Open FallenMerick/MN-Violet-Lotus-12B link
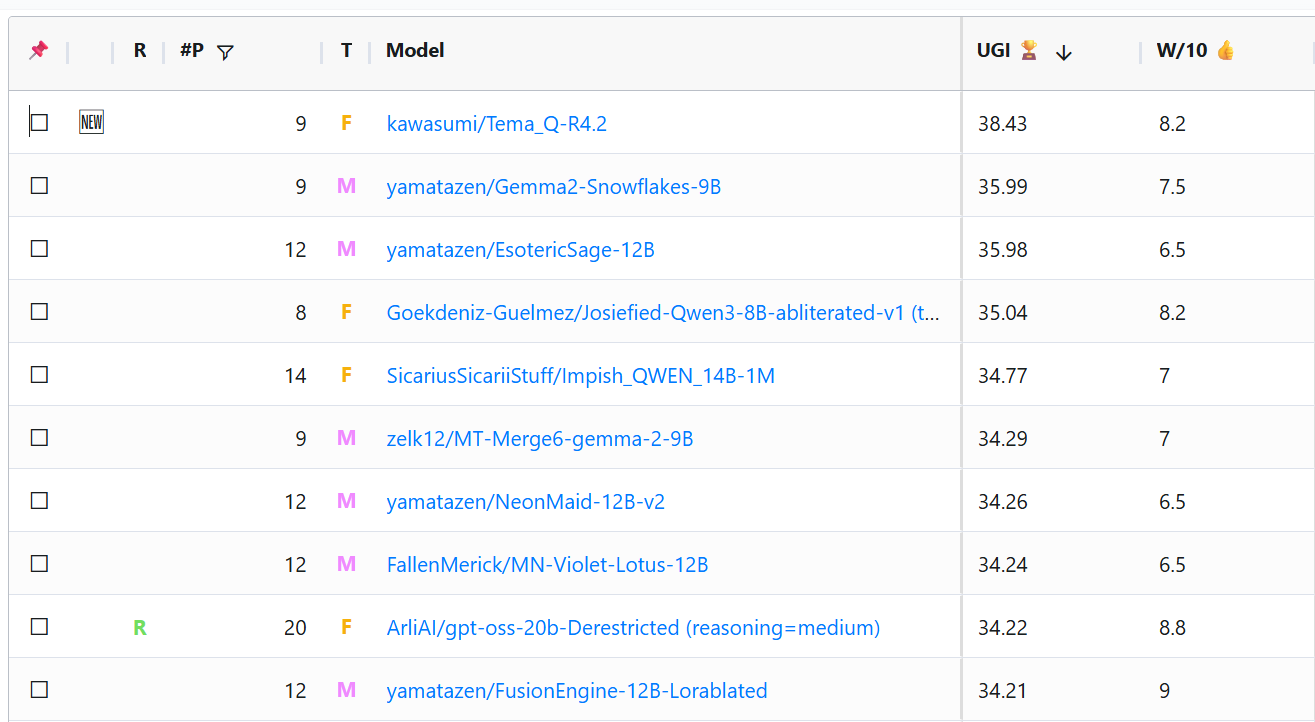The image size is (1315, 722). (x=547, y=565)
